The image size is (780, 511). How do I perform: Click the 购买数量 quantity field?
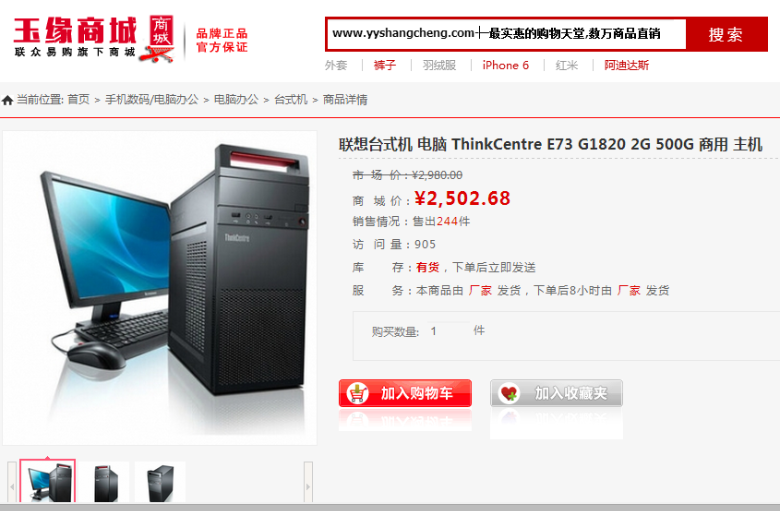click(449, 331)
